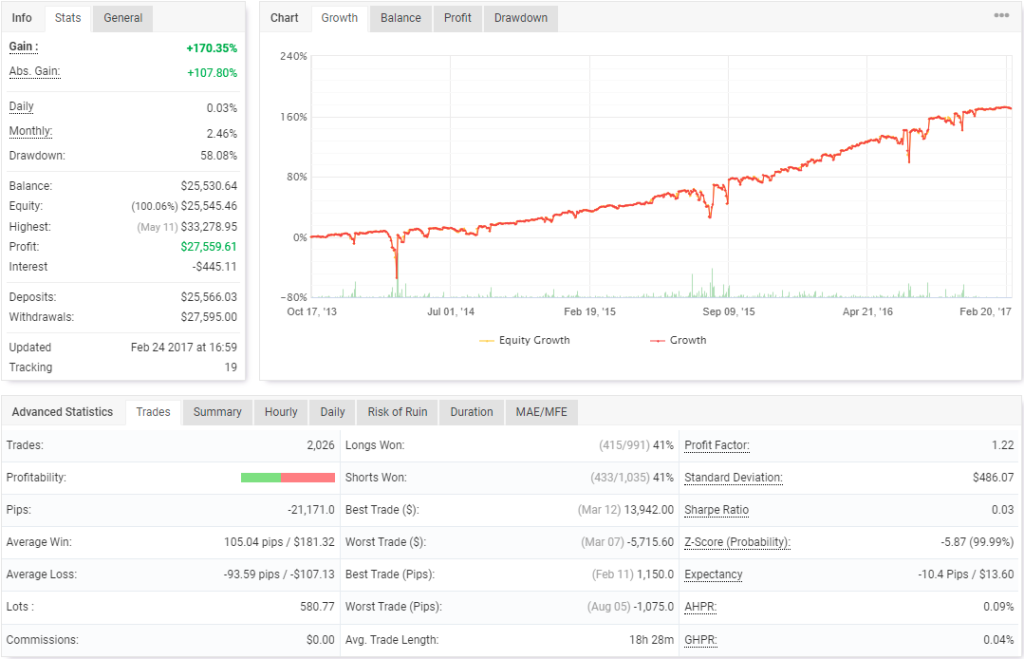
Task: Click the $486.07 standard deviation value
Action: coord(993,478)
